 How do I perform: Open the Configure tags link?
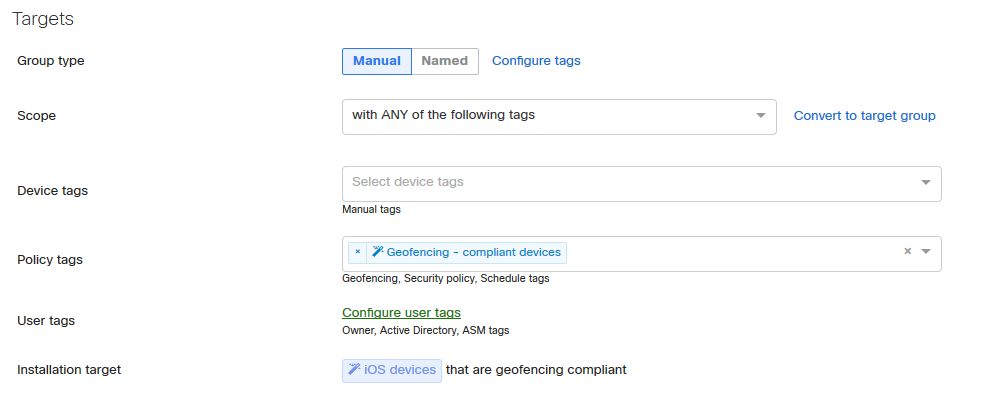pos(536,60)
